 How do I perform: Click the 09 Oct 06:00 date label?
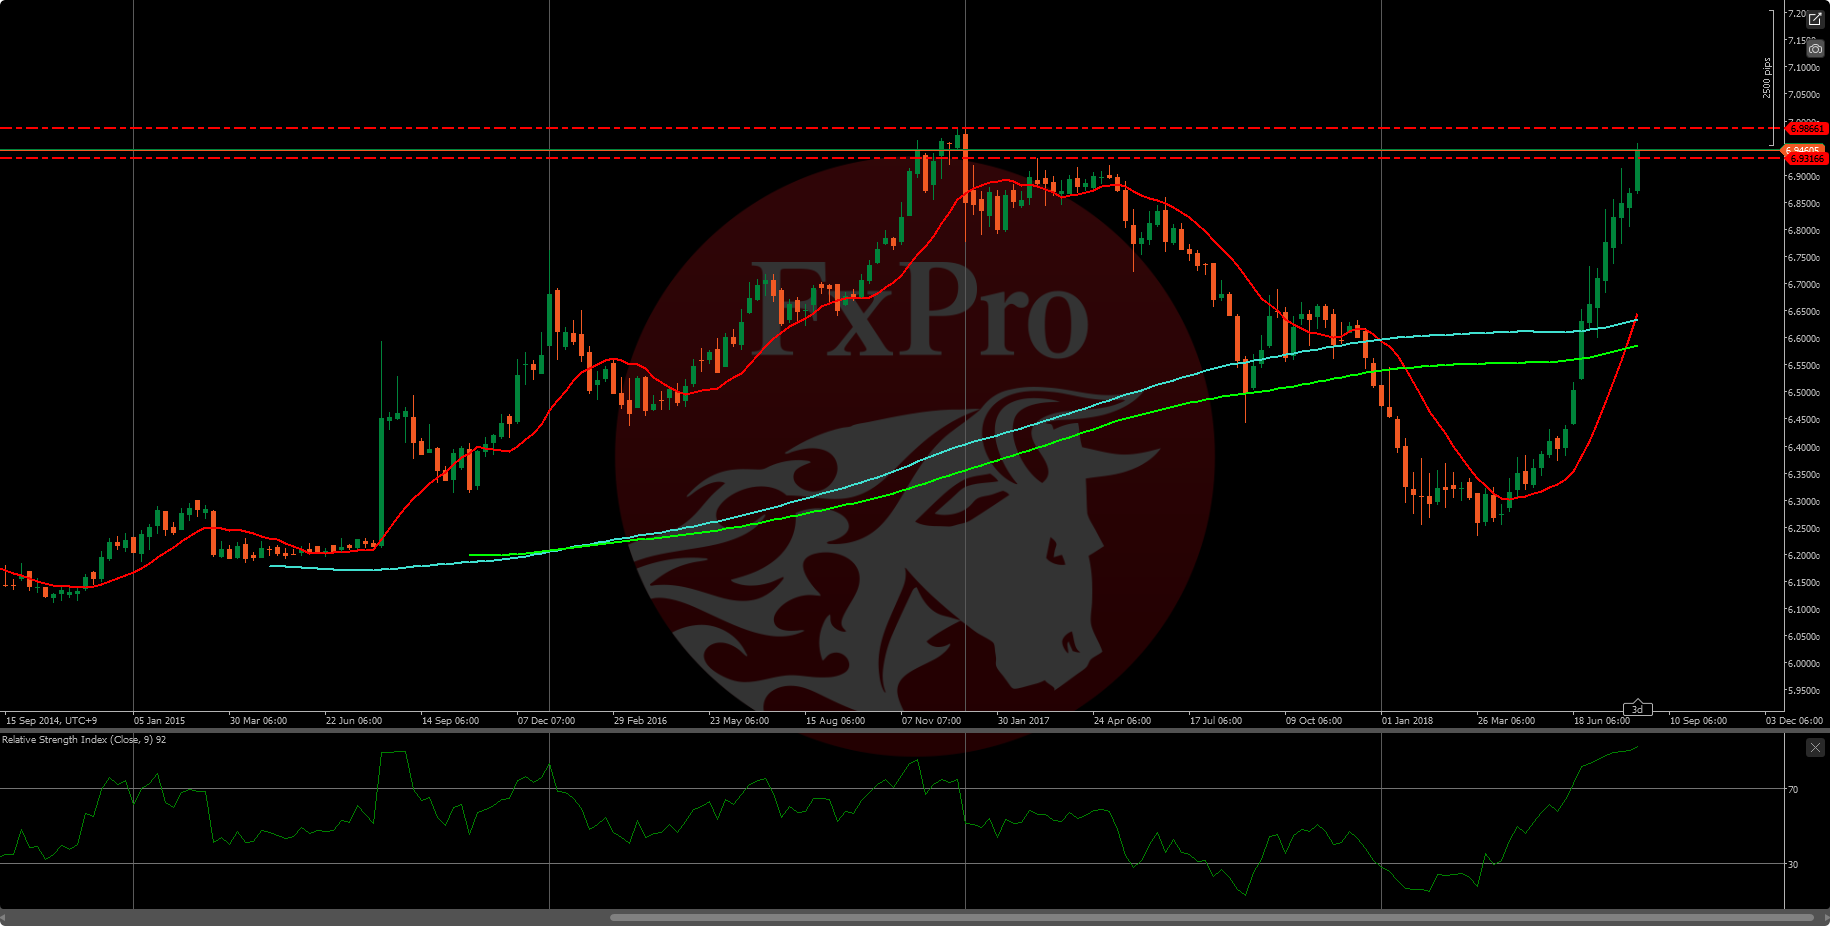coord(1314,720)
